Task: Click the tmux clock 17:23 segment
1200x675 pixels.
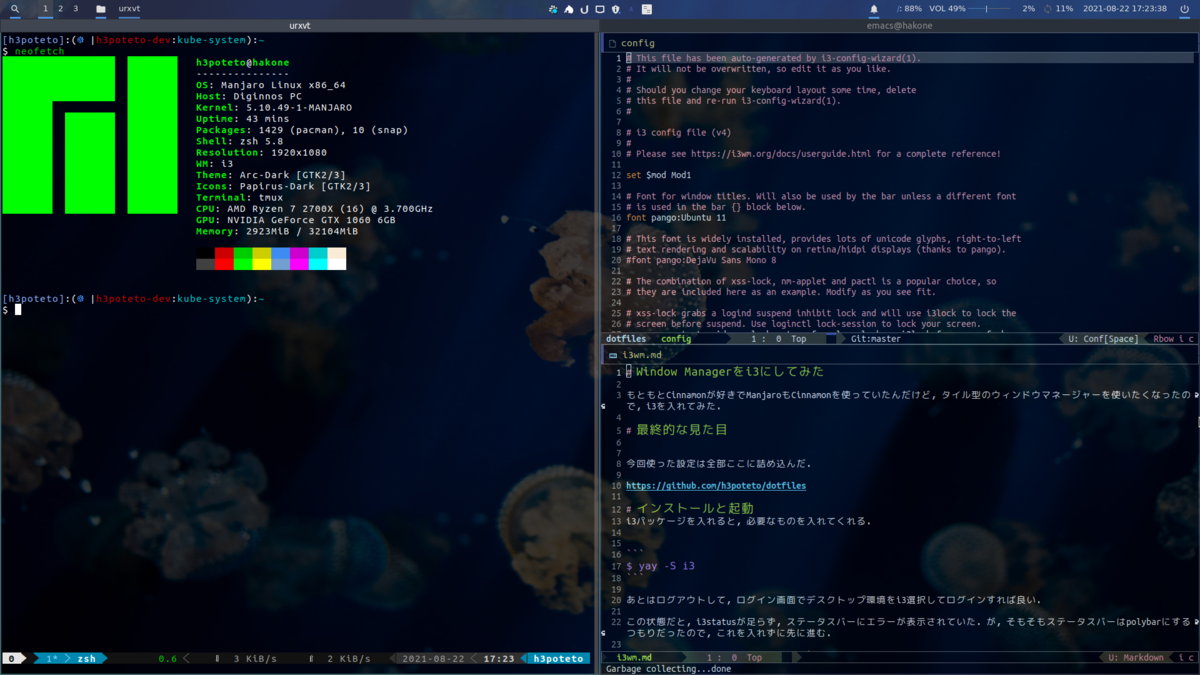Action: tap(499, 659)
